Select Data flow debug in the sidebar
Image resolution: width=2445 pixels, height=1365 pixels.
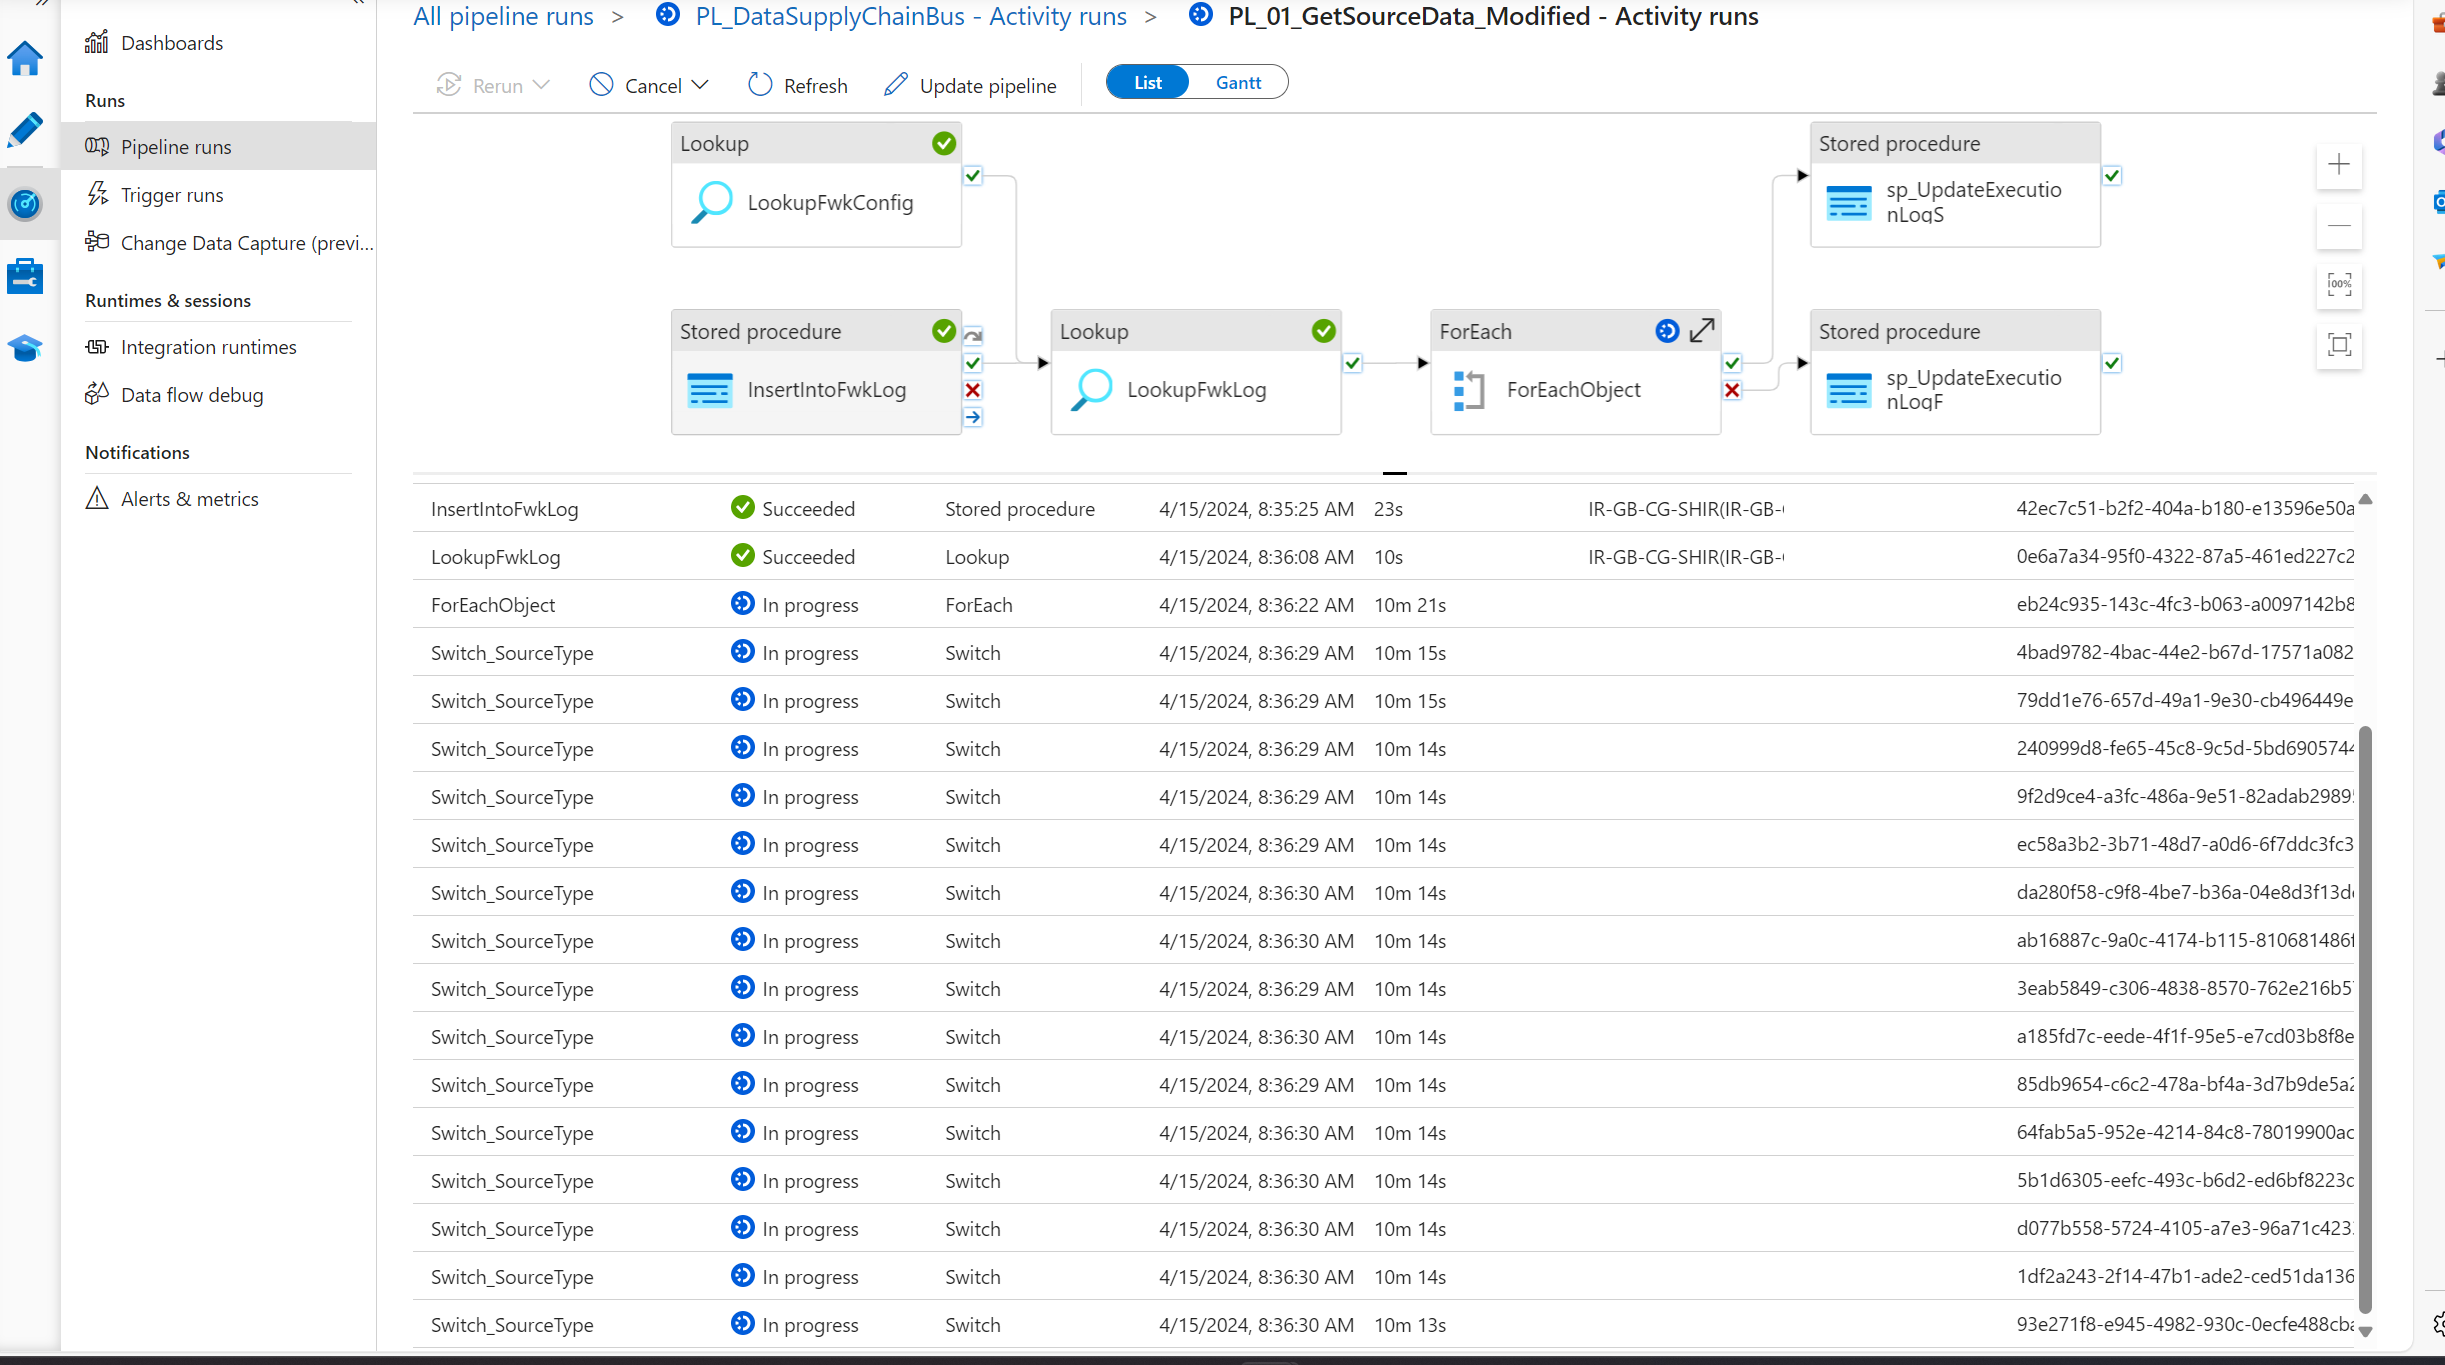click(192, 394)
